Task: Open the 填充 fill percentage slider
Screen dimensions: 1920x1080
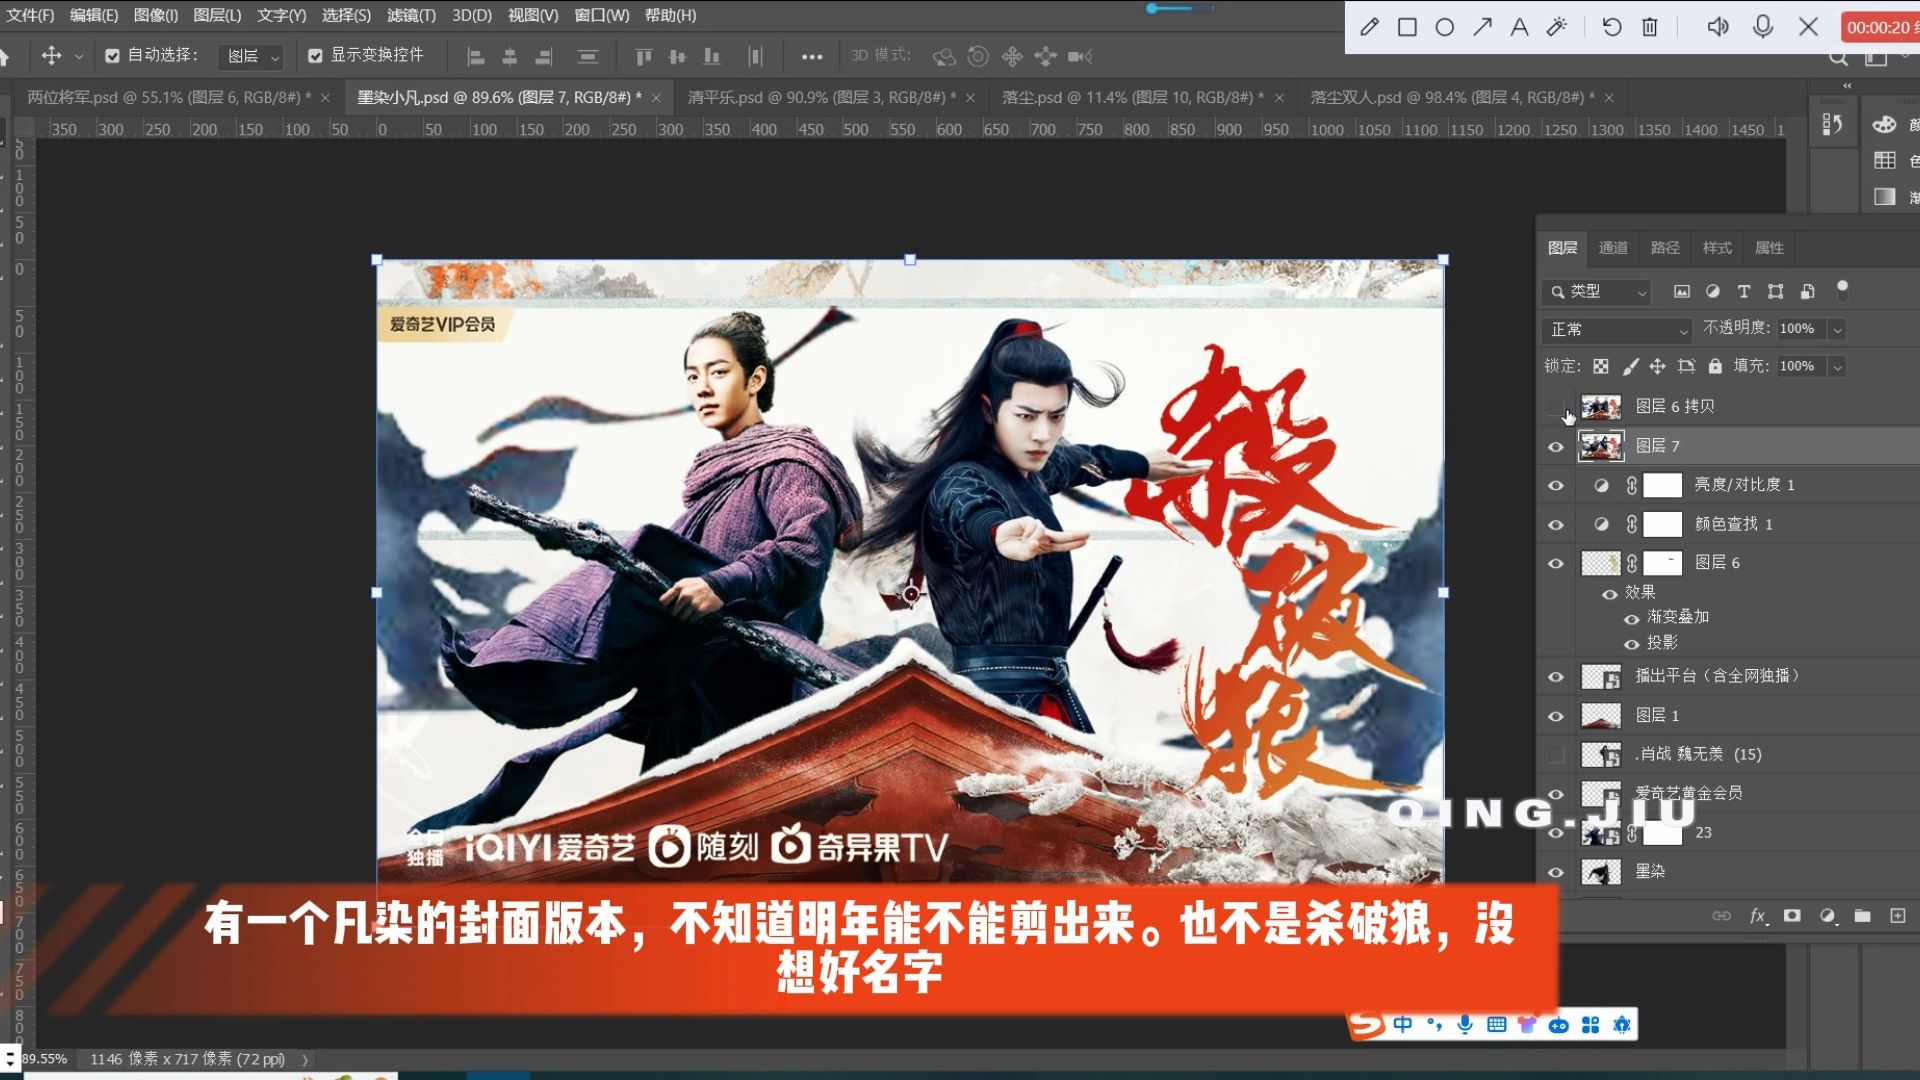Action: (x=1838, y=366)
